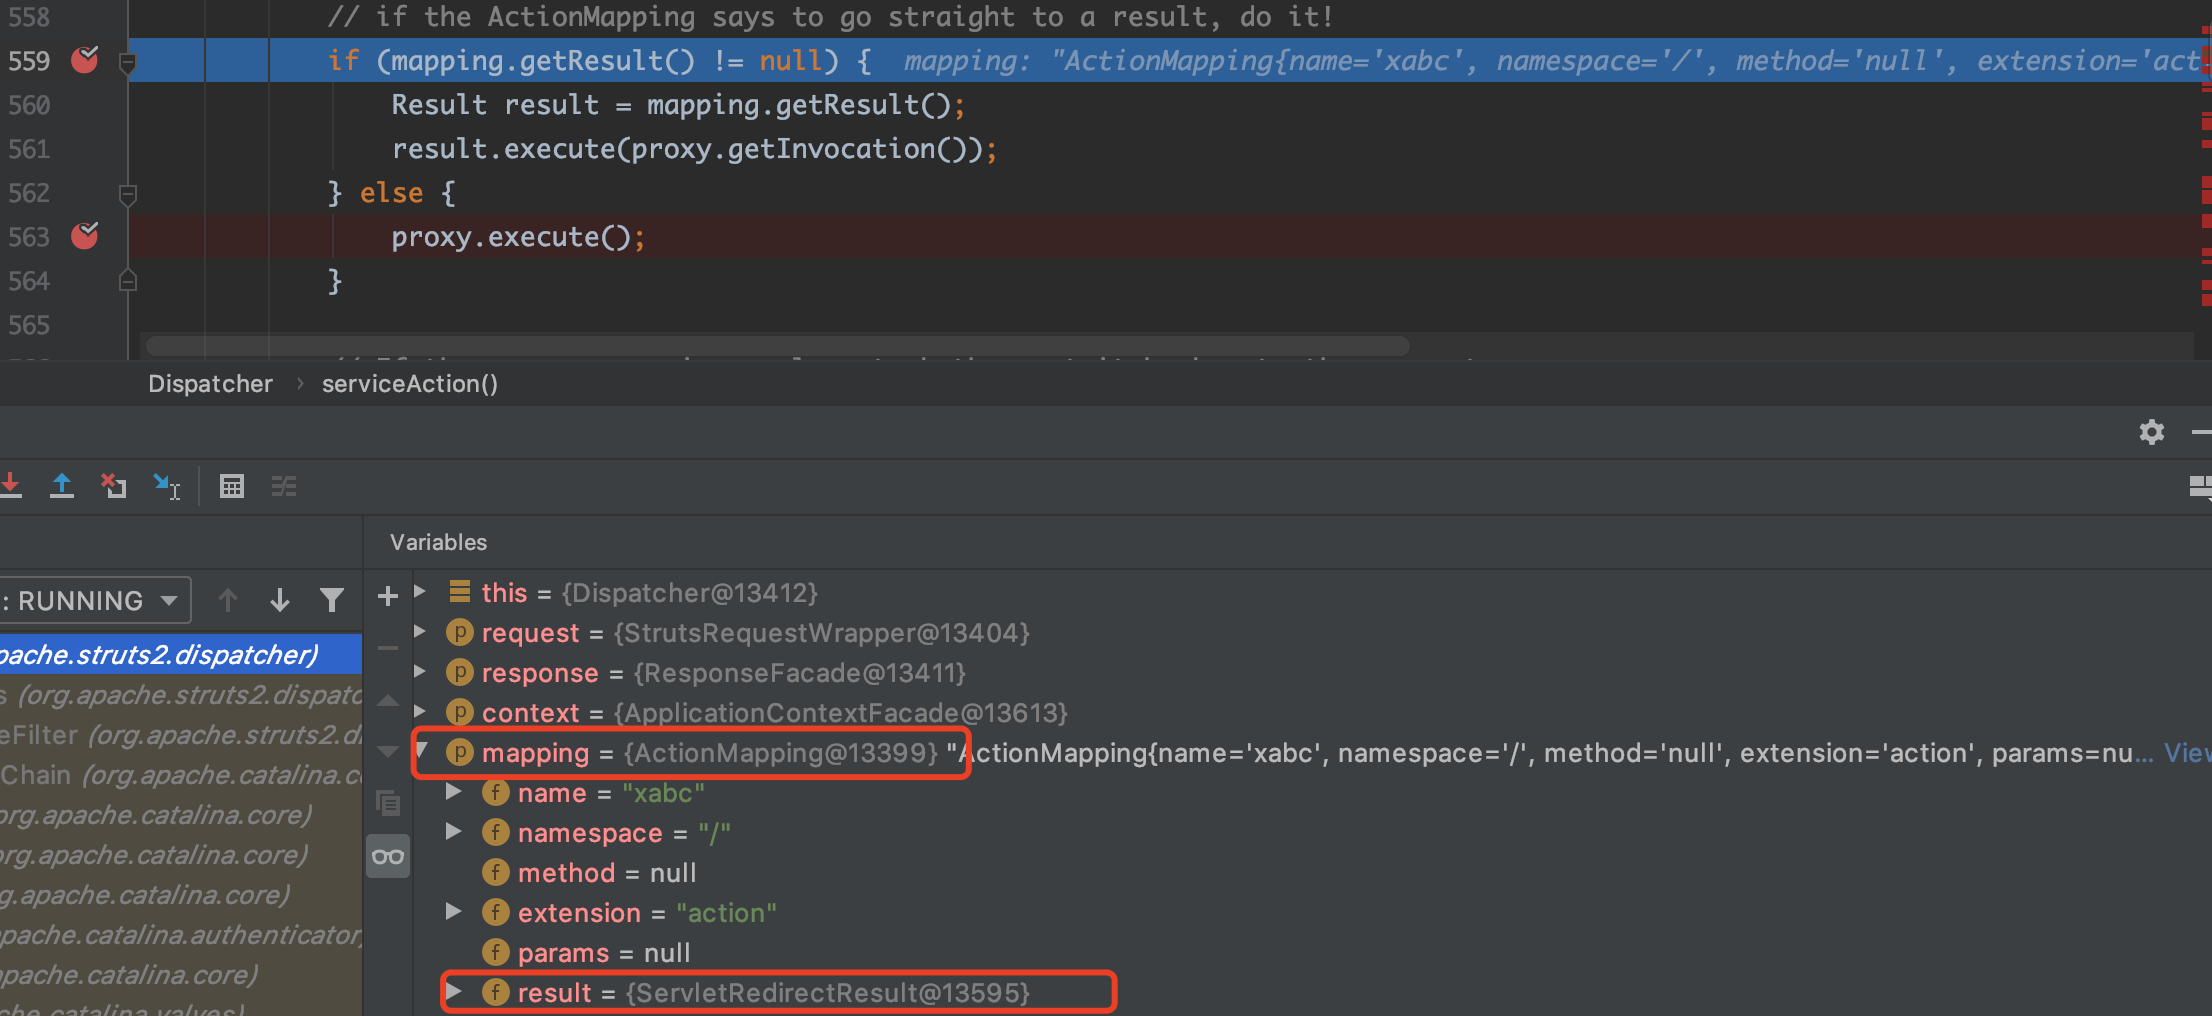Click the "xabc" name value
Screen dimensions: 2212x1016
(x=663, y=793)
